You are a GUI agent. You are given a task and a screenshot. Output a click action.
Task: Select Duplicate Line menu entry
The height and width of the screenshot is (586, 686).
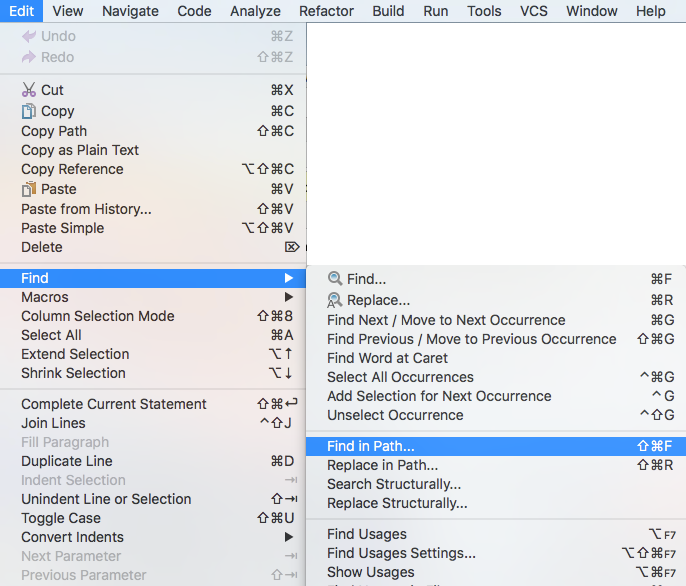[x=67, y=461]
